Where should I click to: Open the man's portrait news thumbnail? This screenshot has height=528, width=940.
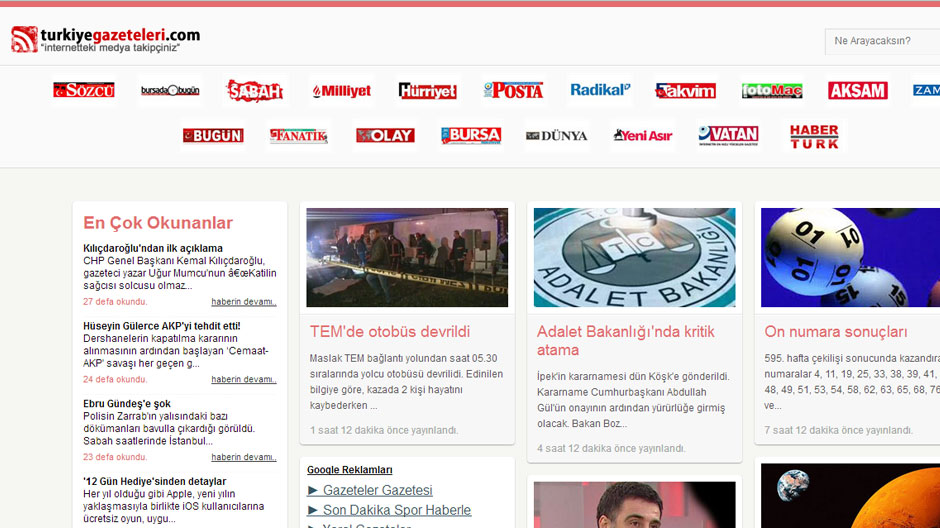[x=634, y=505]
